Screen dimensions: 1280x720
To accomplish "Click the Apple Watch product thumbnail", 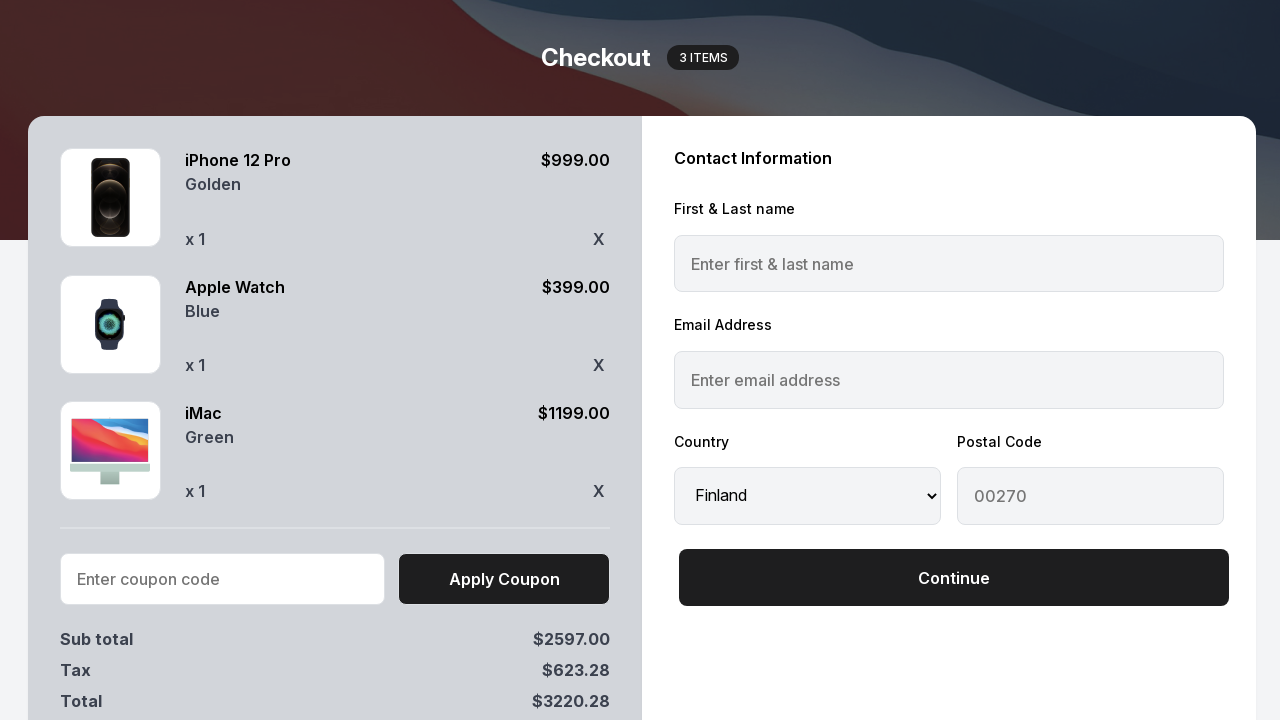I will pos(110,324).
